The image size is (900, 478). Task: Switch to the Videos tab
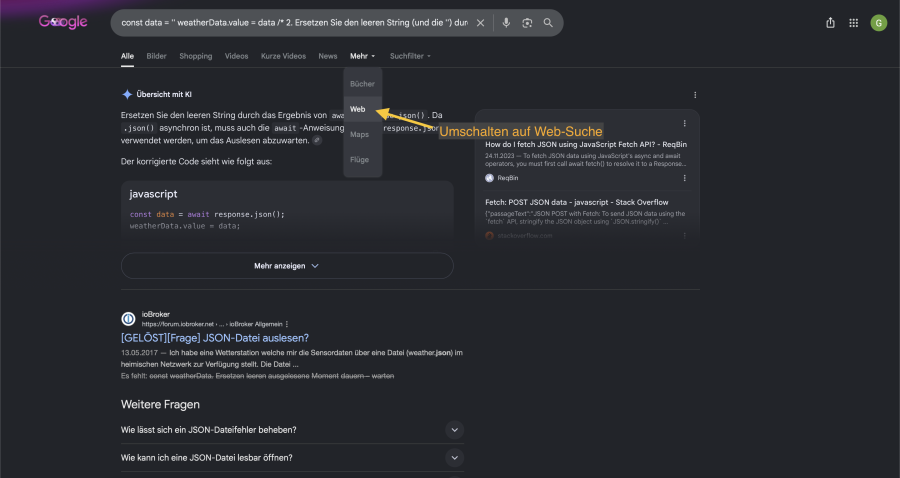236,56
